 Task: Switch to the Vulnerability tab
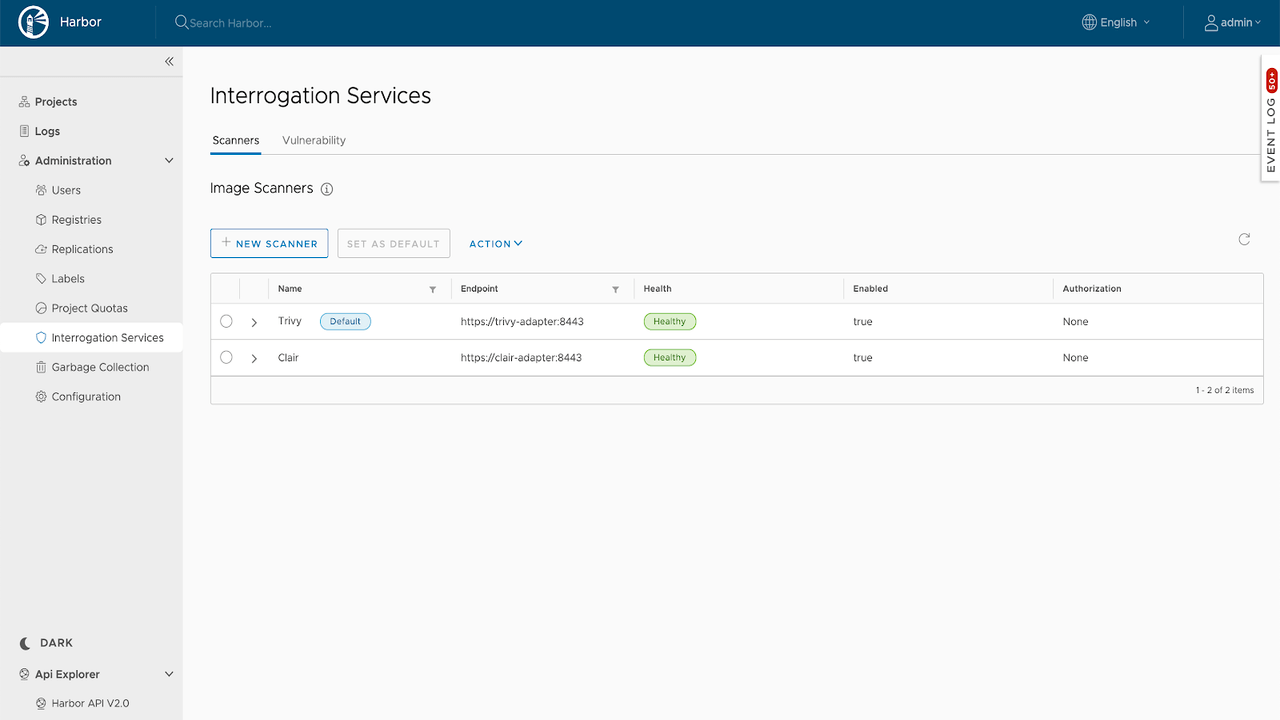click(314, 140)
